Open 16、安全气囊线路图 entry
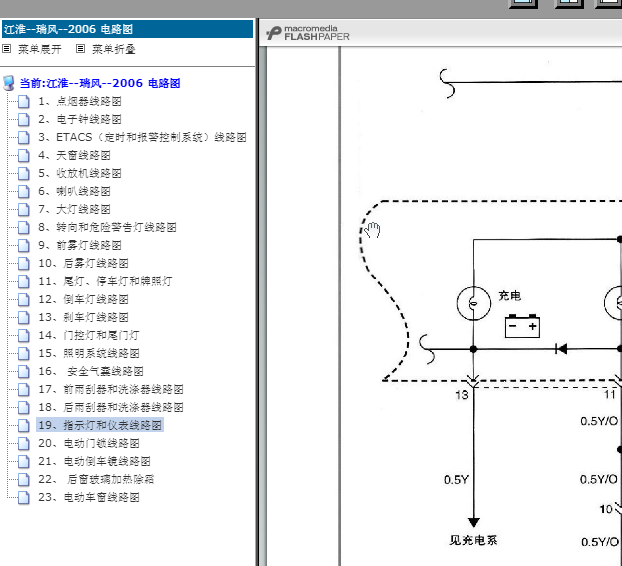Viewport: 622px width, 566px height. tap(91, 372)
